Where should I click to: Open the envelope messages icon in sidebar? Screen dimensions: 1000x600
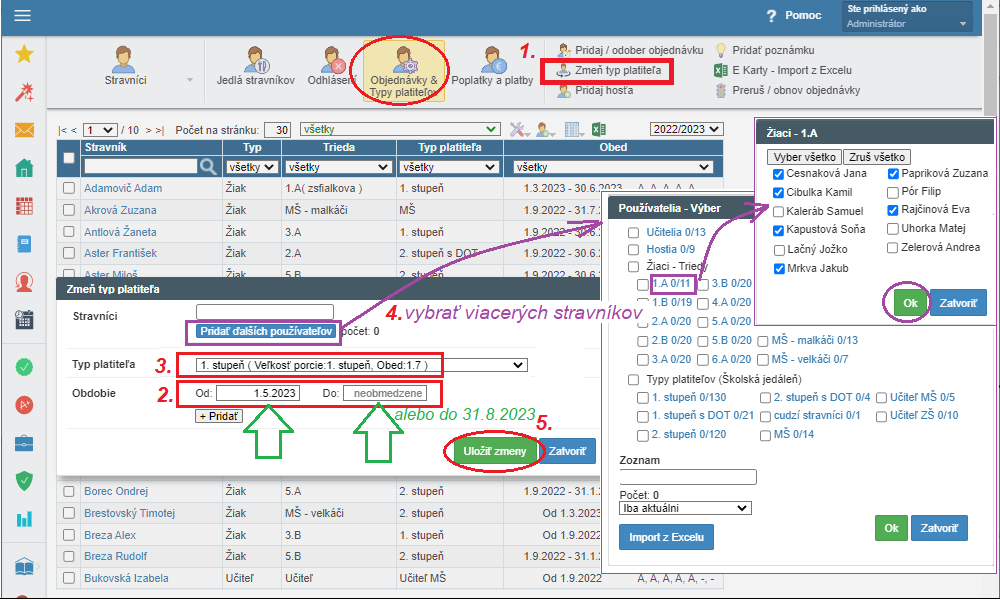point(24,130)
